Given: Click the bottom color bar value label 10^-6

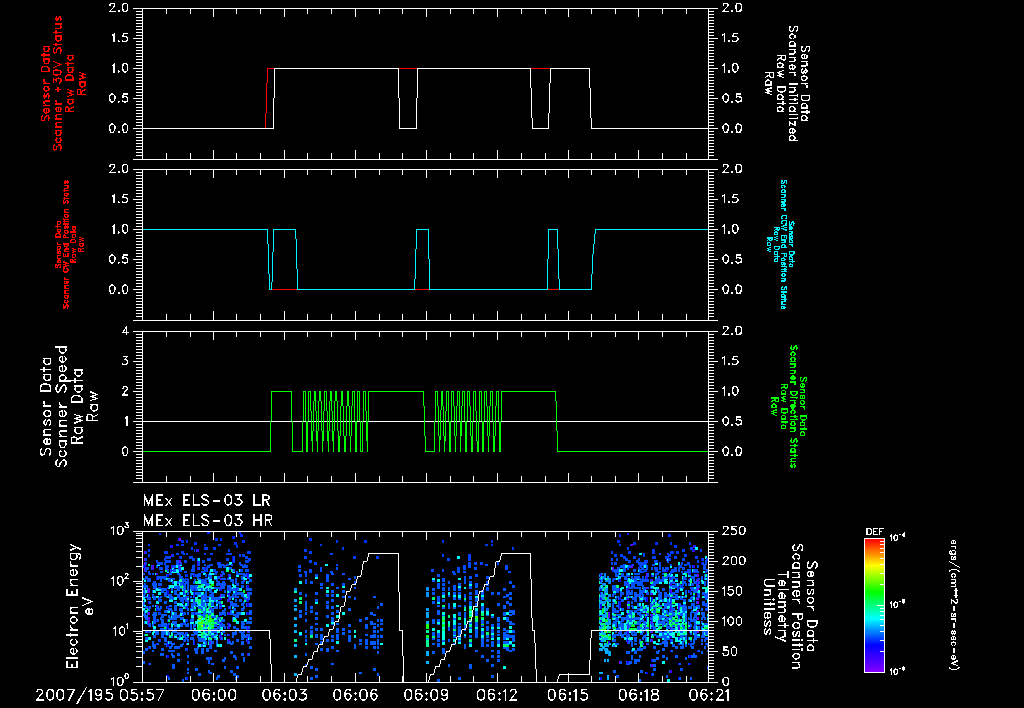Looking at the screenshot, I should pyautogui.click(x=898, y=671).
